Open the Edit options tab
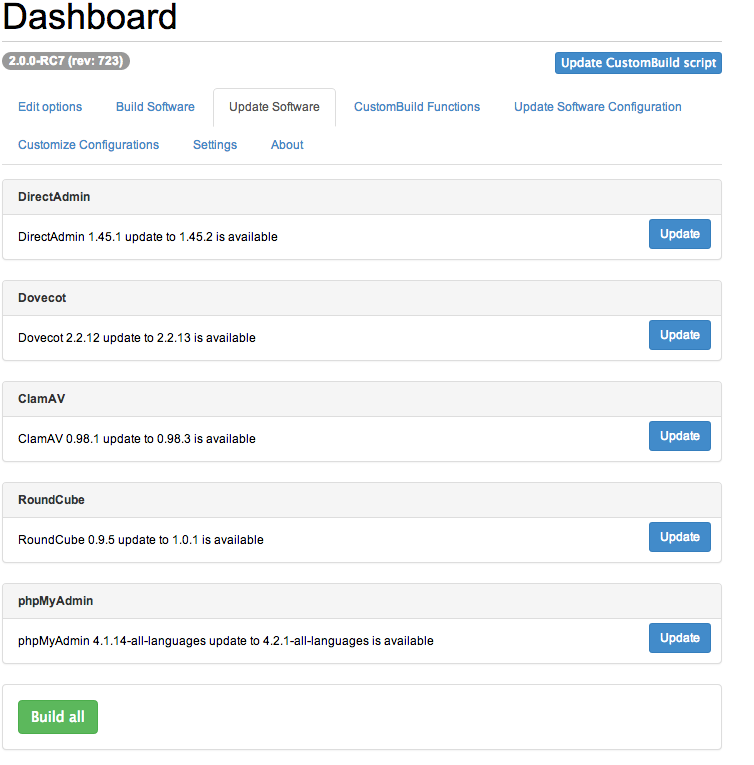Viewport: 754px width, 765px height. [x=50, y=107]
